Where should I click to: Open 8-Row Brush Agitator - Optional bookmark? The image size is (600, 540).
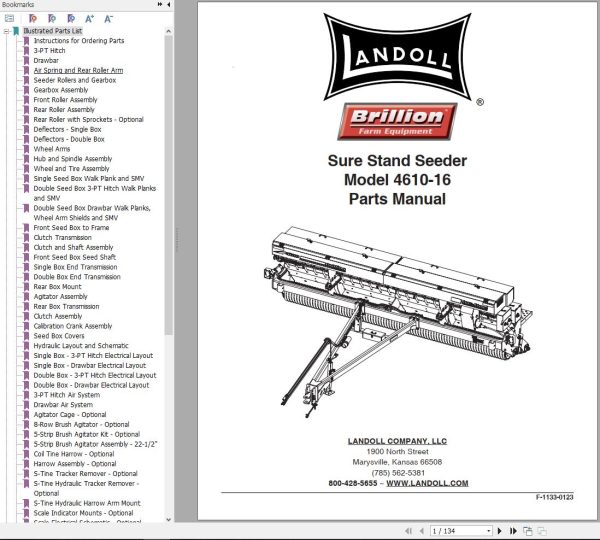click(x=82, y=424)
